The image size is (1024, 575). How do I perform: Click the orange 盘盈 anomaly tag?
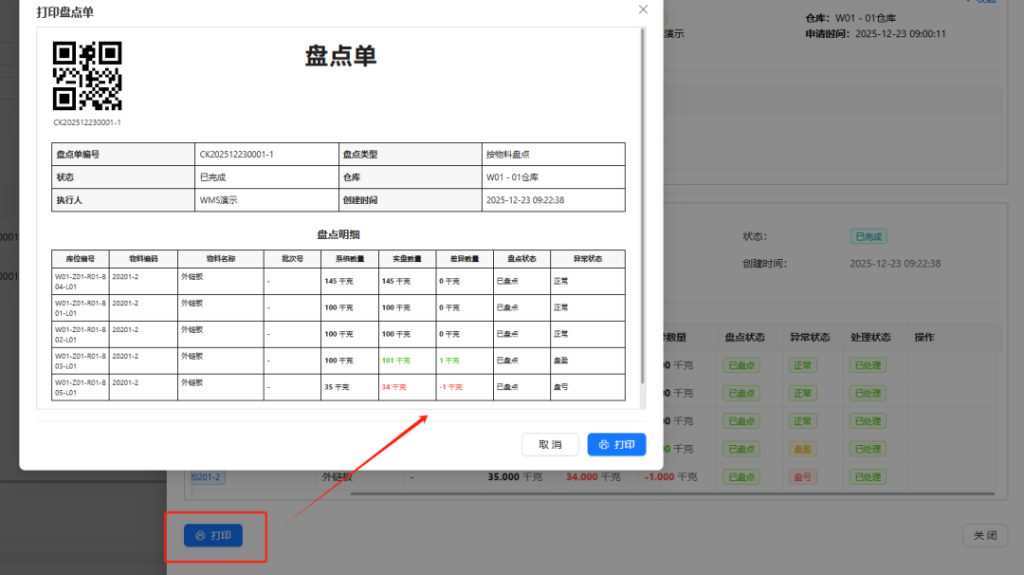tap(802, 449)
